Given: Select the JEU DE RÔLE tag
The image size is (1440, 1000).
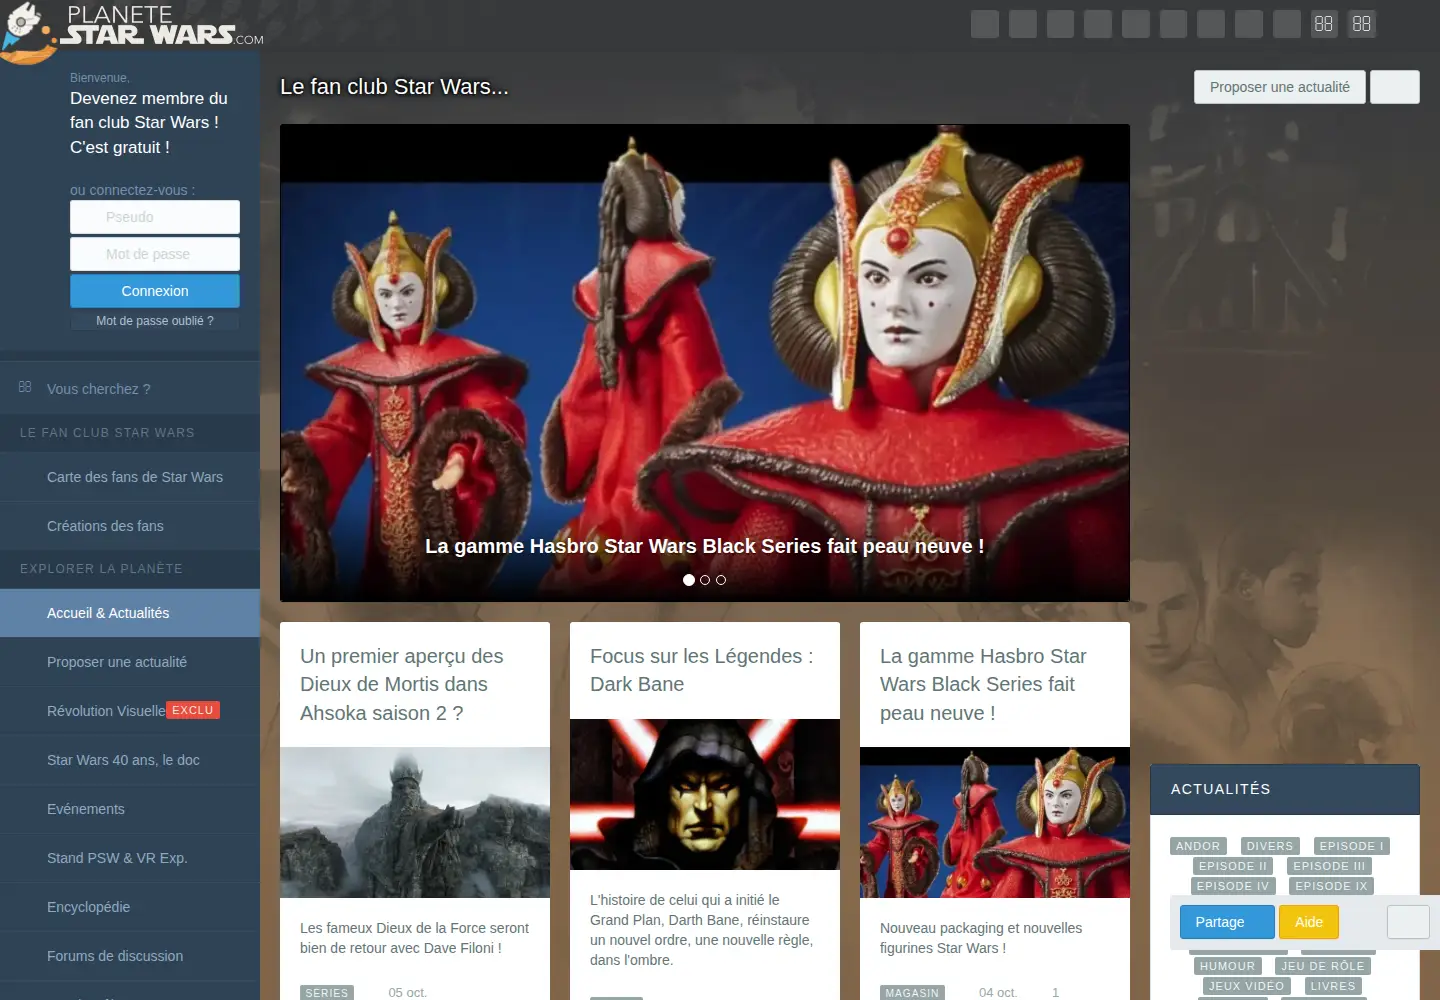Looking at the screenshot, I should [x=1323, y=966].
